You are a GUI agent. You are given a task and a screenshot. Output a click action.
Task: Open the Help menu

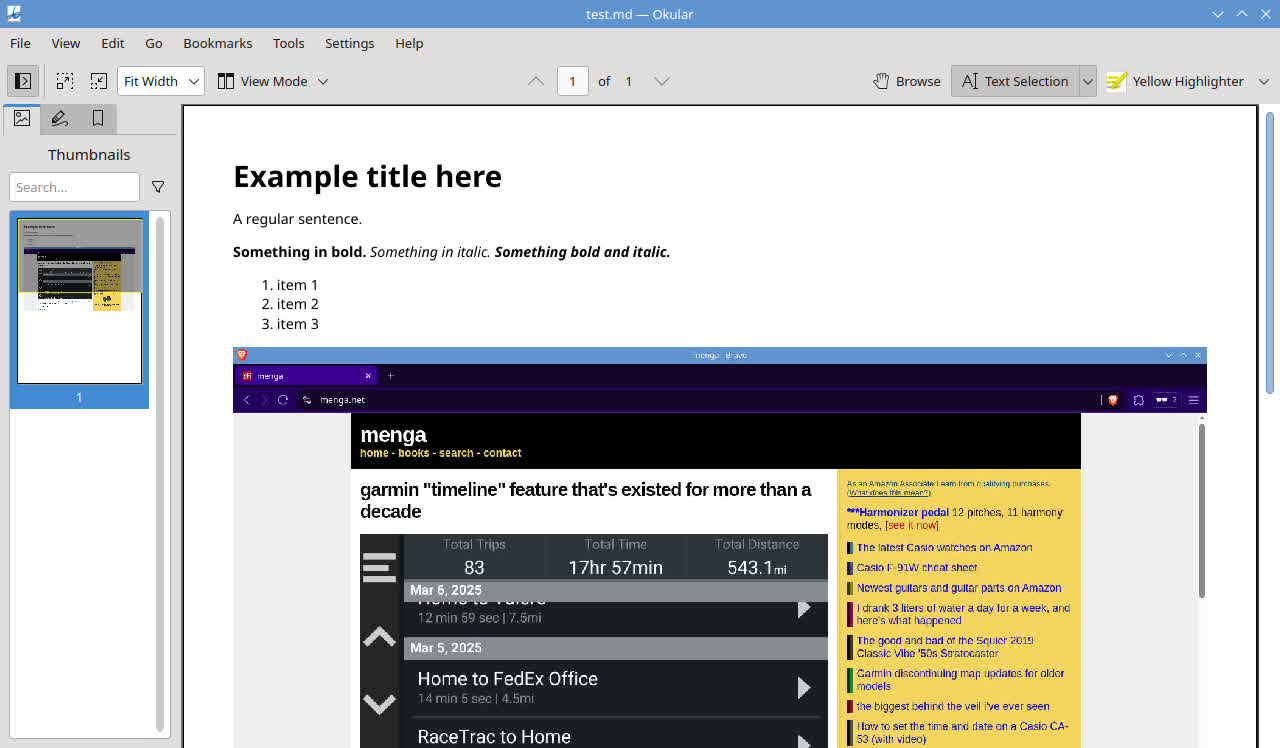409,43
